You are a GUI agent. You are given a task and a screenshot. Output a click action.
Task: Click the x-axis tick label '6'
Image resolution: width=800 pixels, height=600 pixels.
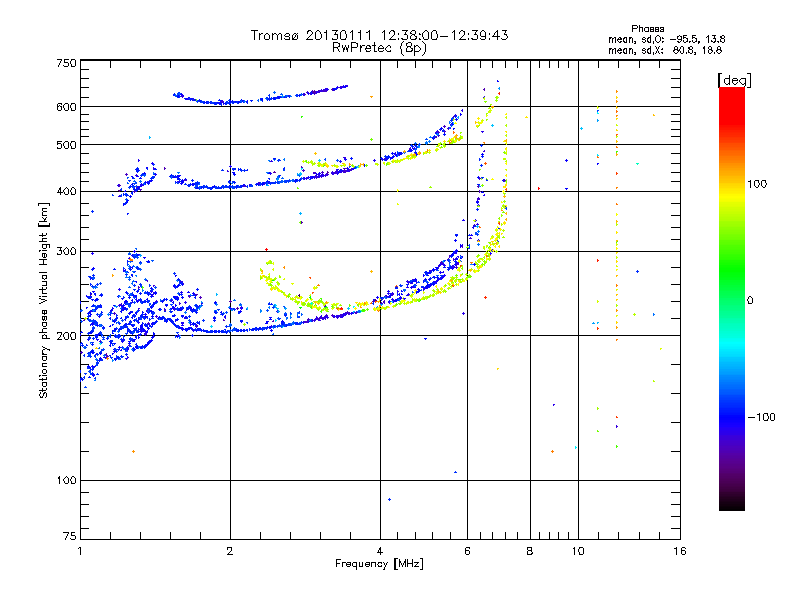coord(467,551)
